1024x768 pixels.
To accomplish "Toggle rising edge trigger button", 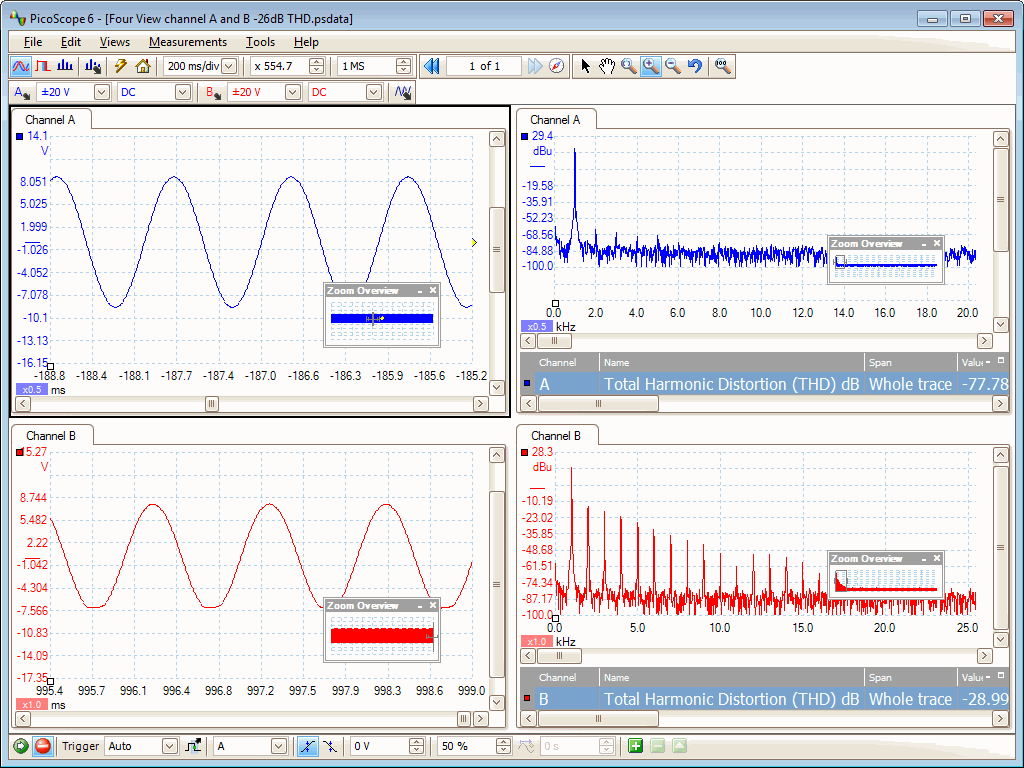I will coord(307,746).
